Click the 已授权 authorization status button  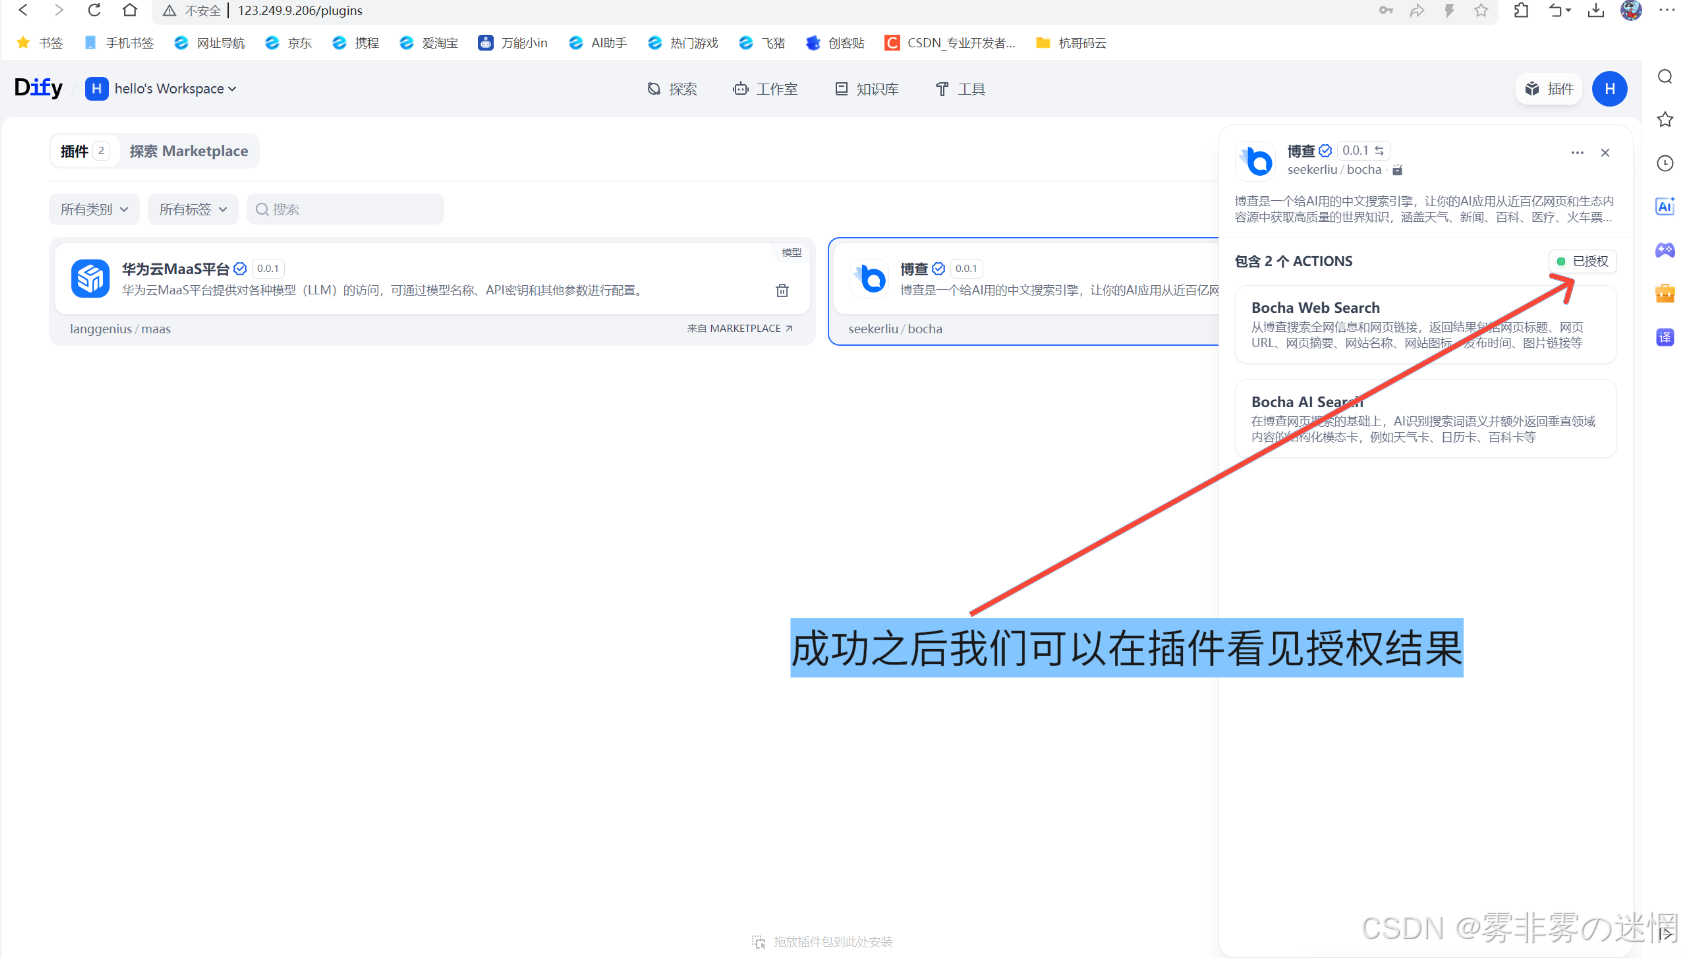click(x=1582, y=261)
